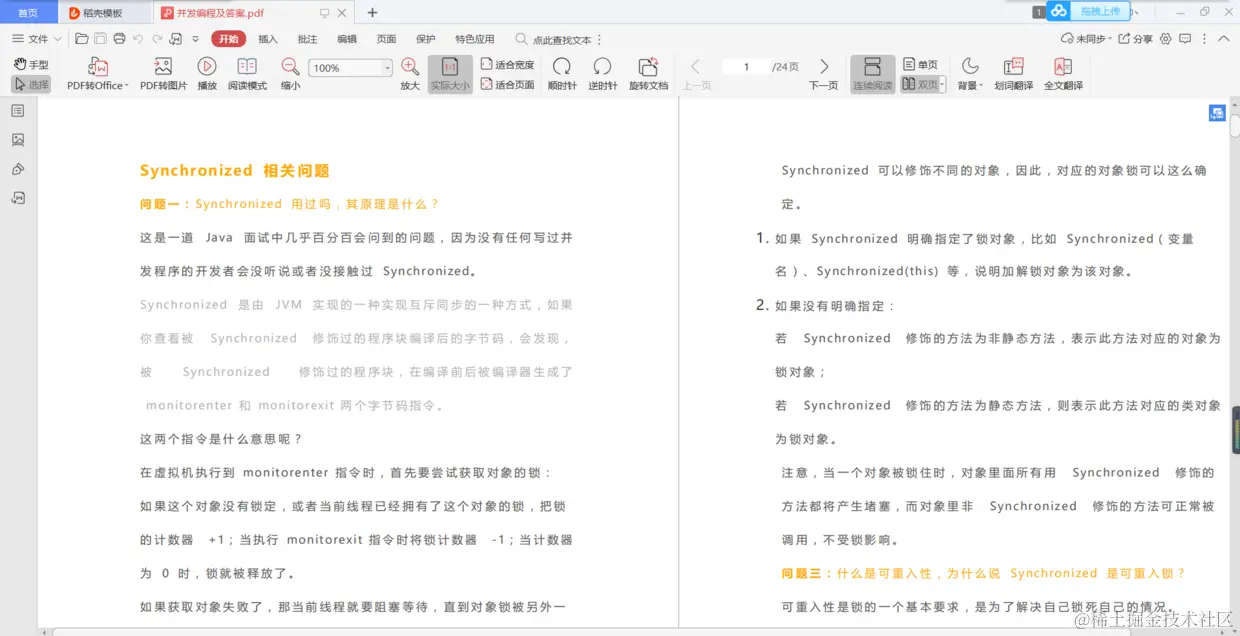
Task: Open 全文翻译 full-text translation
Action: coord(1063,74)
